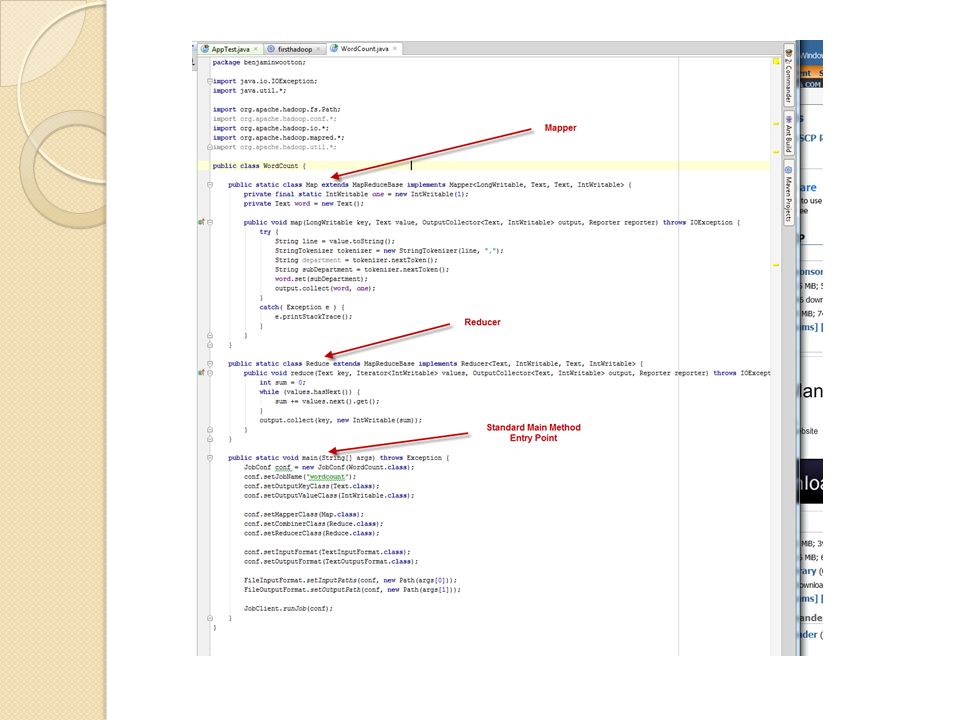Collapse the Map class fold toggle
The width and height of the screenshot is (960, 720).
(x=210, y=184)
